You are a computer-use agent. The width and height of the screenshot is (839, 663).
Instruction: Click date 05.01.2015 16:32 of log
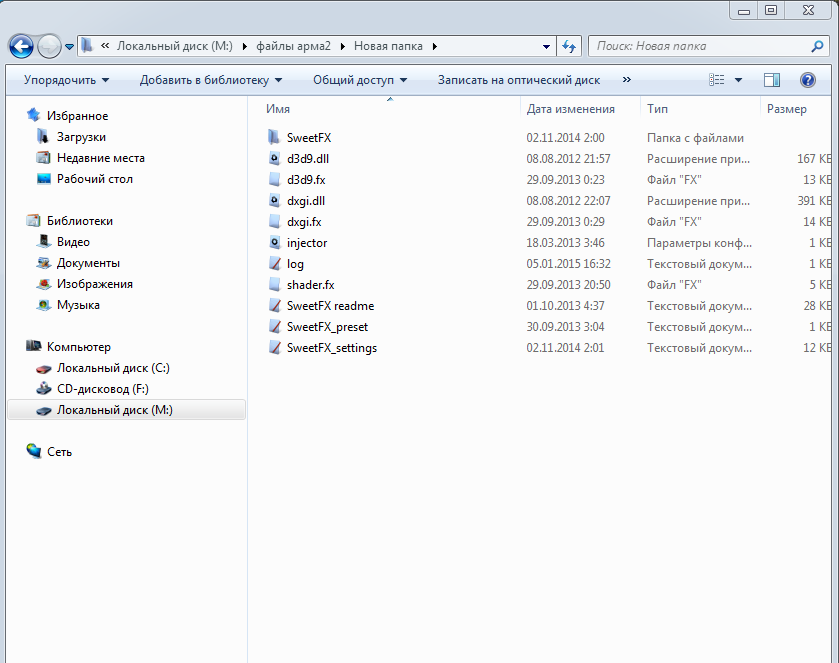tap(568, 264)
